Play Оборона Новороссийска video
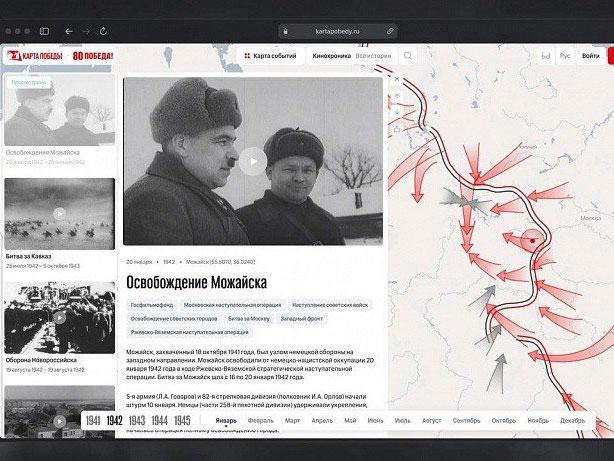The height and width of the screenshot is (461, 614). coord(60,318)
